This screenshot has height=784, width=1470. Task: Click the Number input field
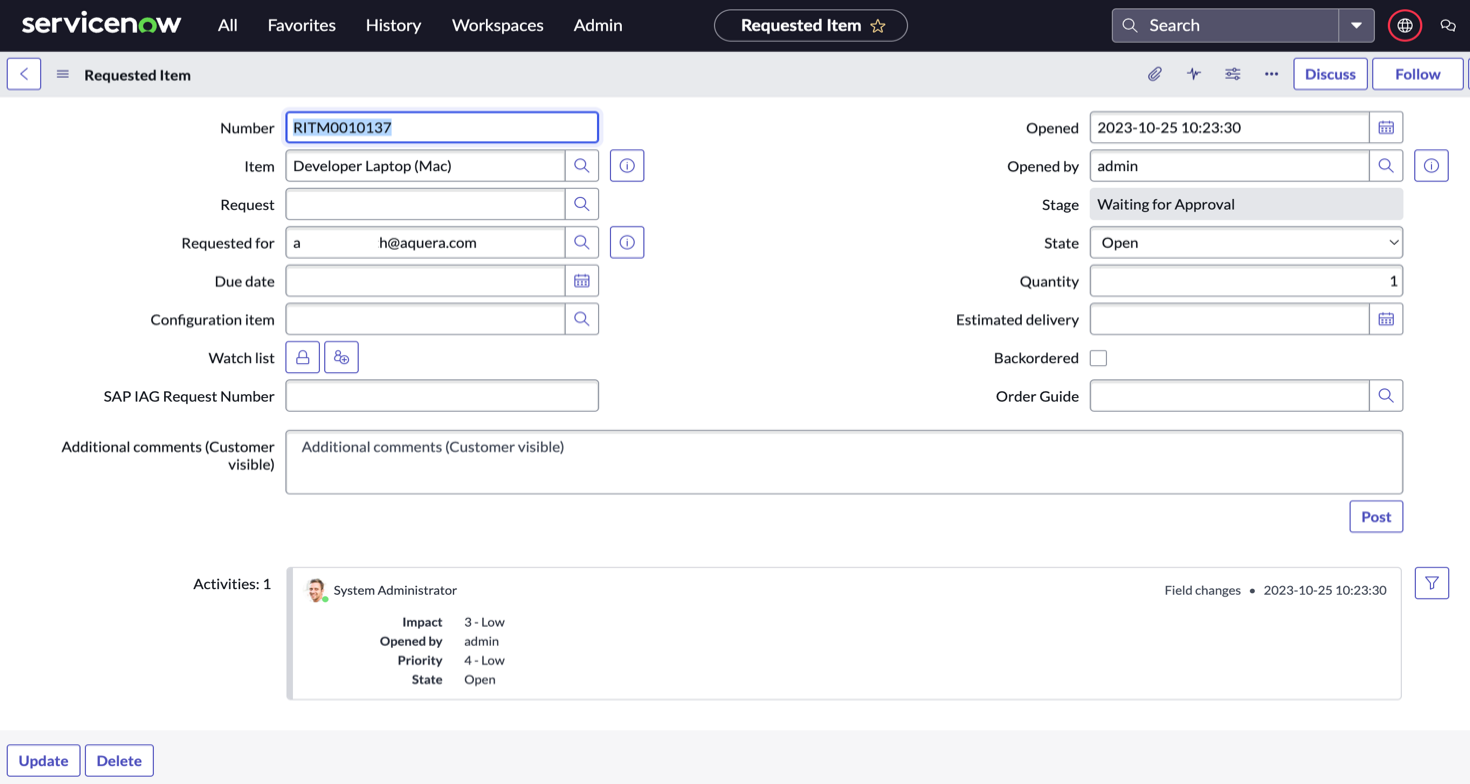coord(442,127)
